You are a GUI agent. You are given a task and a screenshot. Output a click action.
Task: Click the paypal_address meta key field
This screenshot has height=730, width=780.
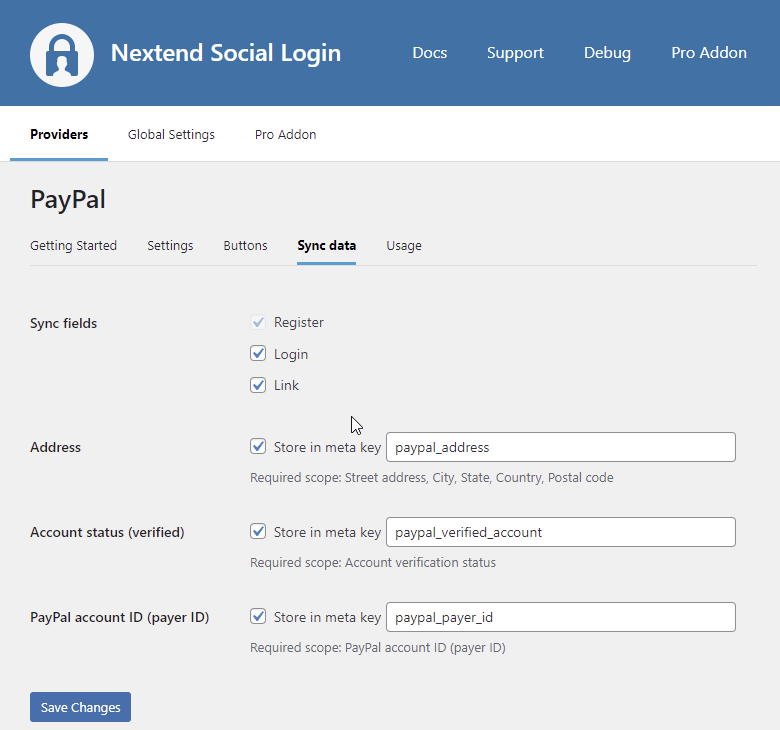pos(560,447)
